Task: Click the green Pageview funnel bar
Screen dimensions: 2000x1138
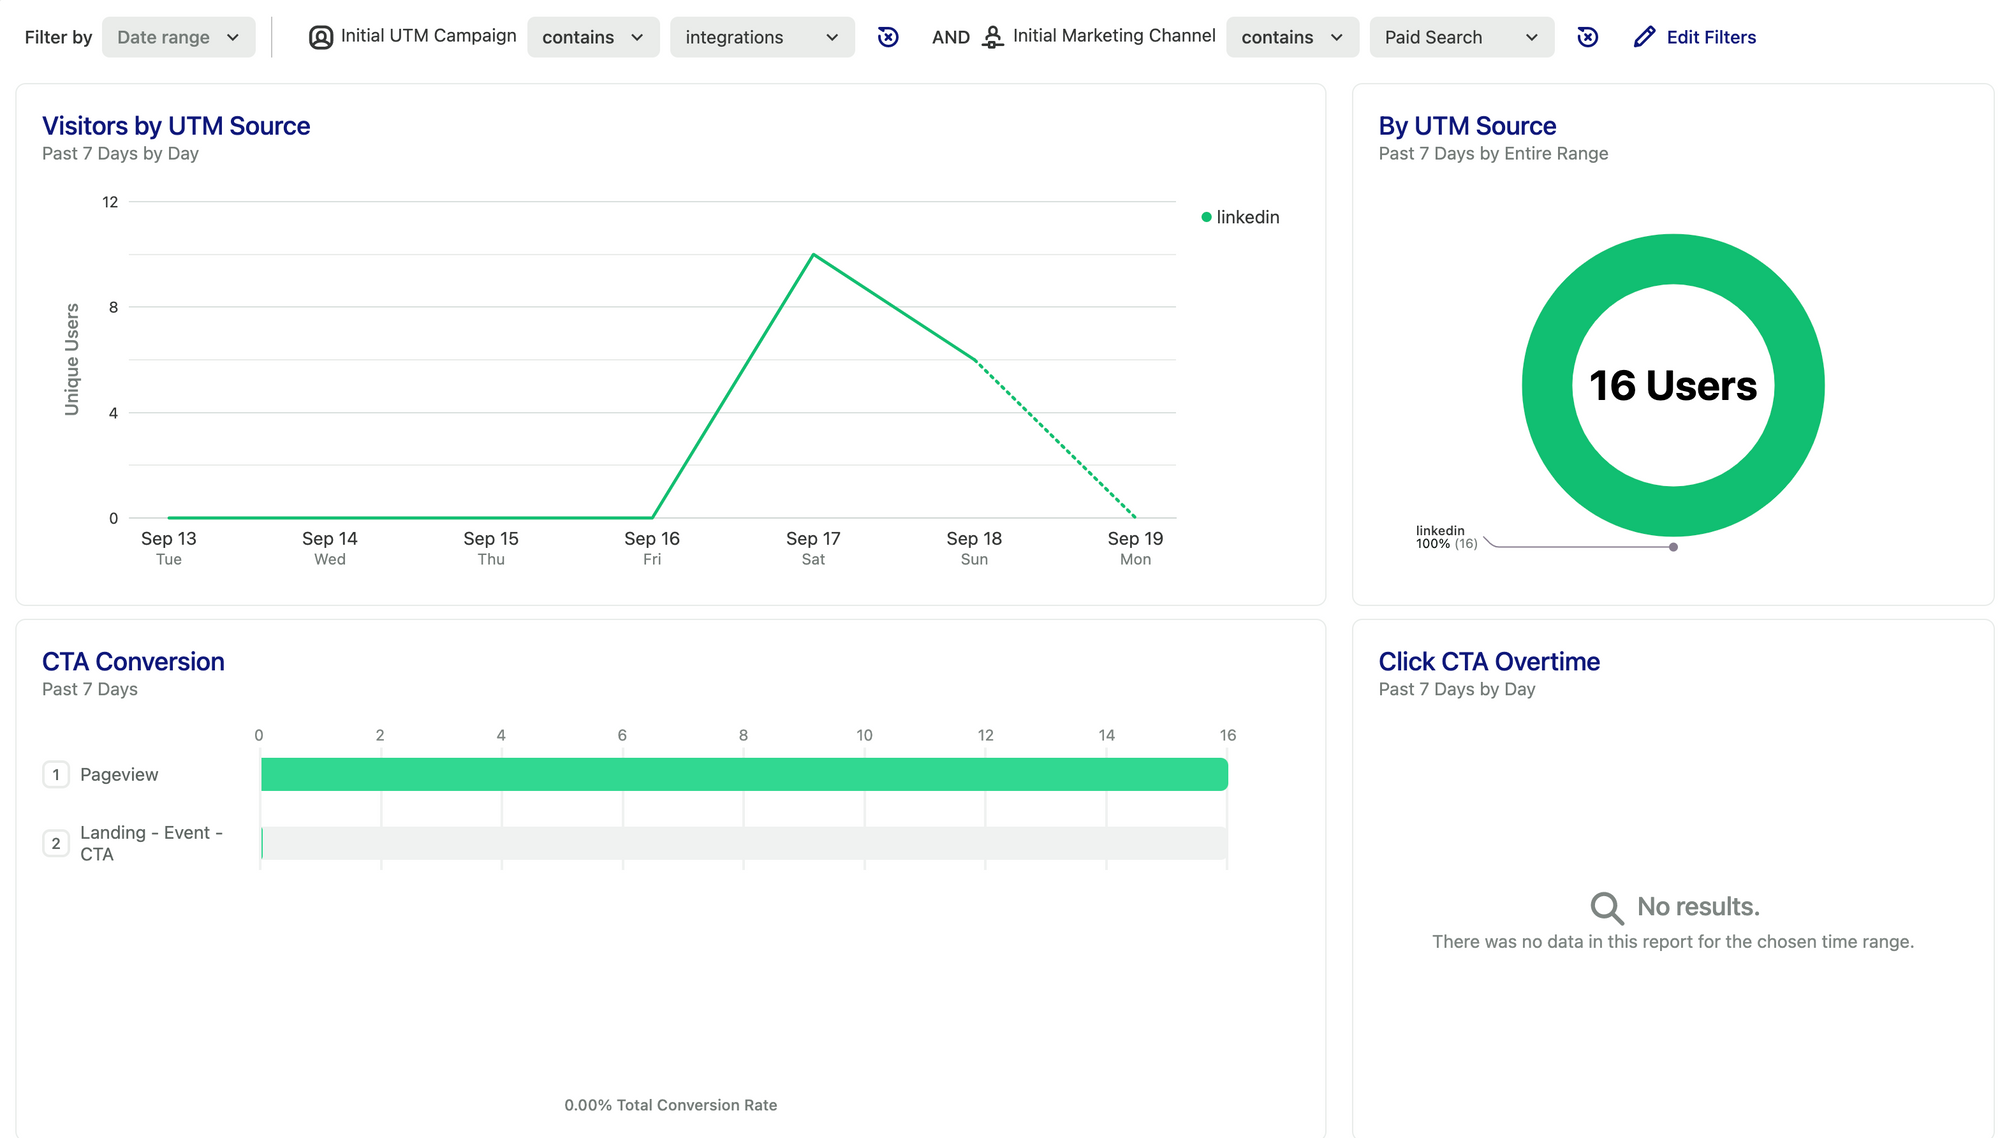Action: pos(743,775)
